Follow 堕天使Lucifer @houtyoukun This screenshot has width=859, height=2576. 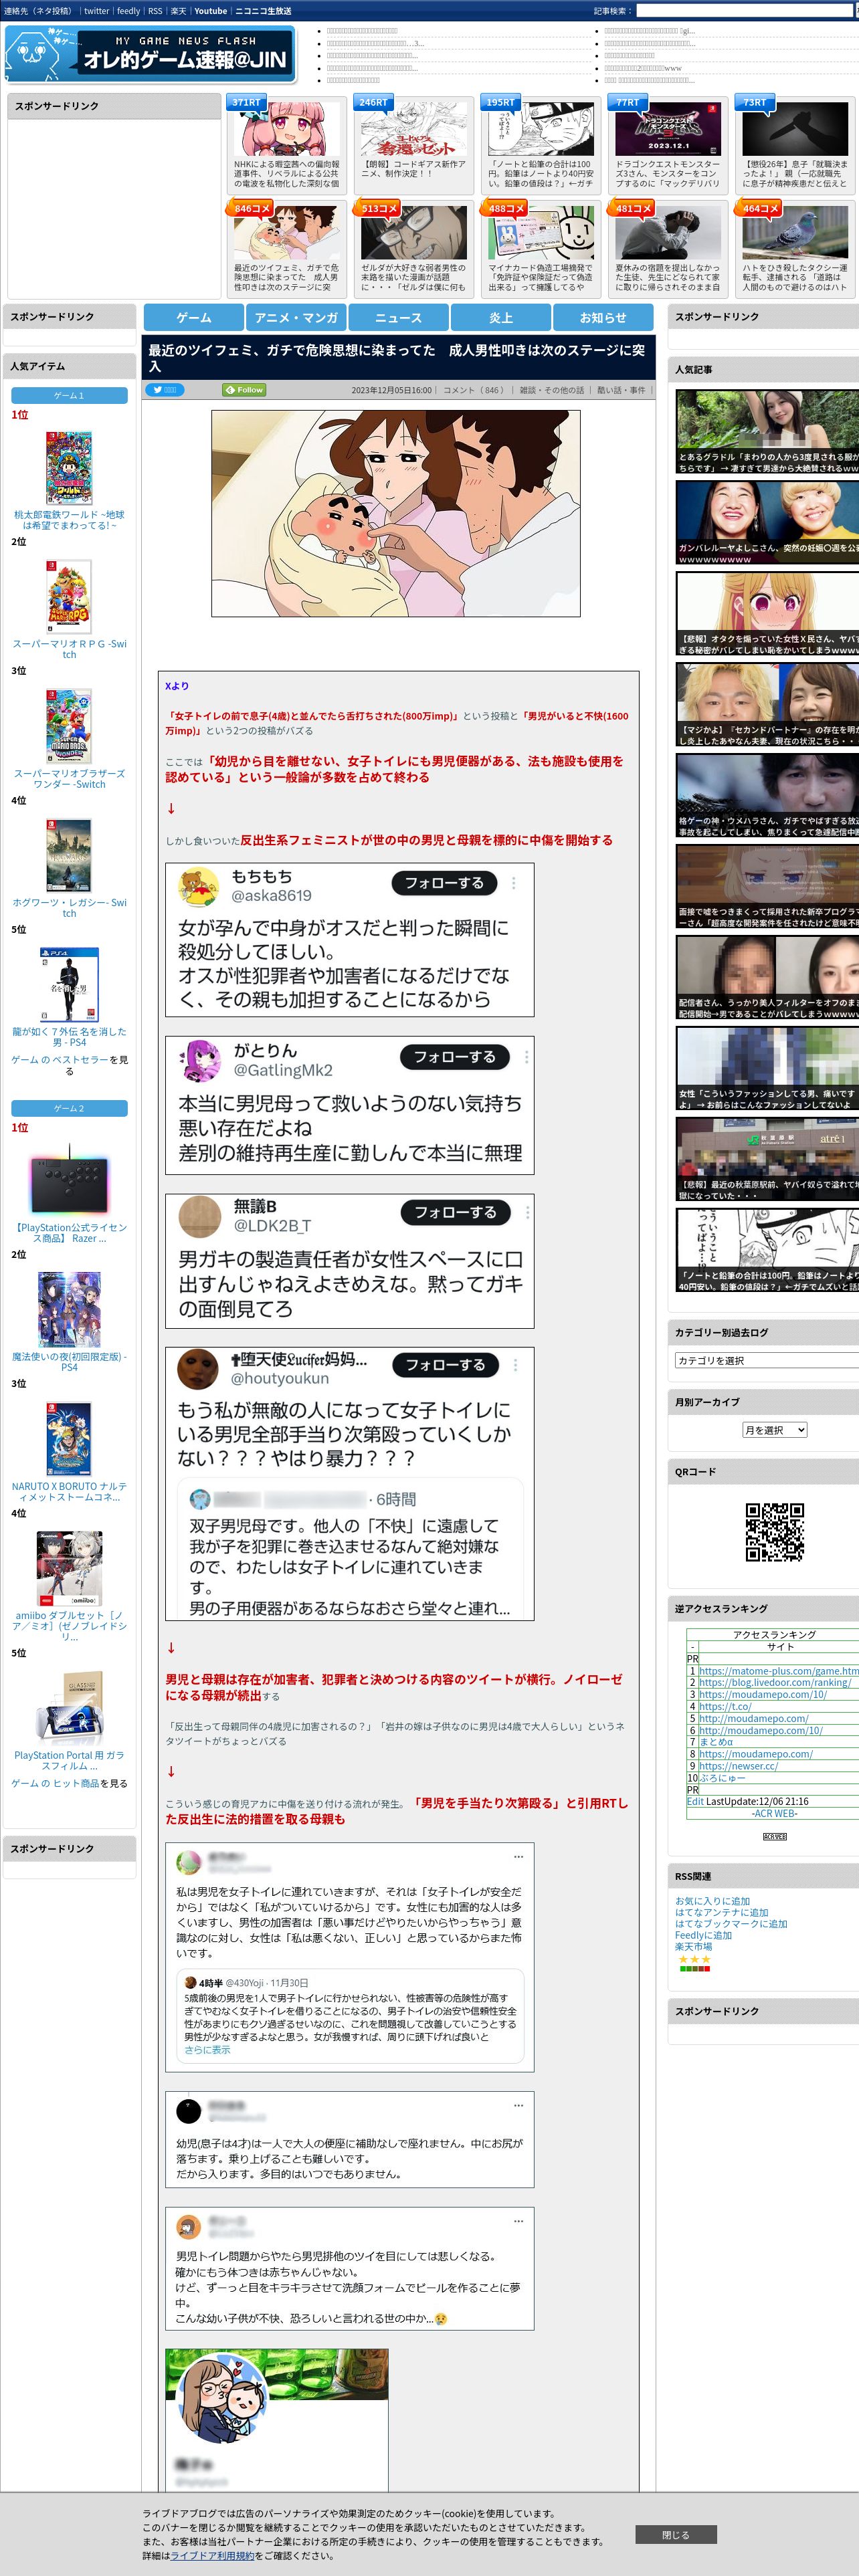[x=445, y=1365]
